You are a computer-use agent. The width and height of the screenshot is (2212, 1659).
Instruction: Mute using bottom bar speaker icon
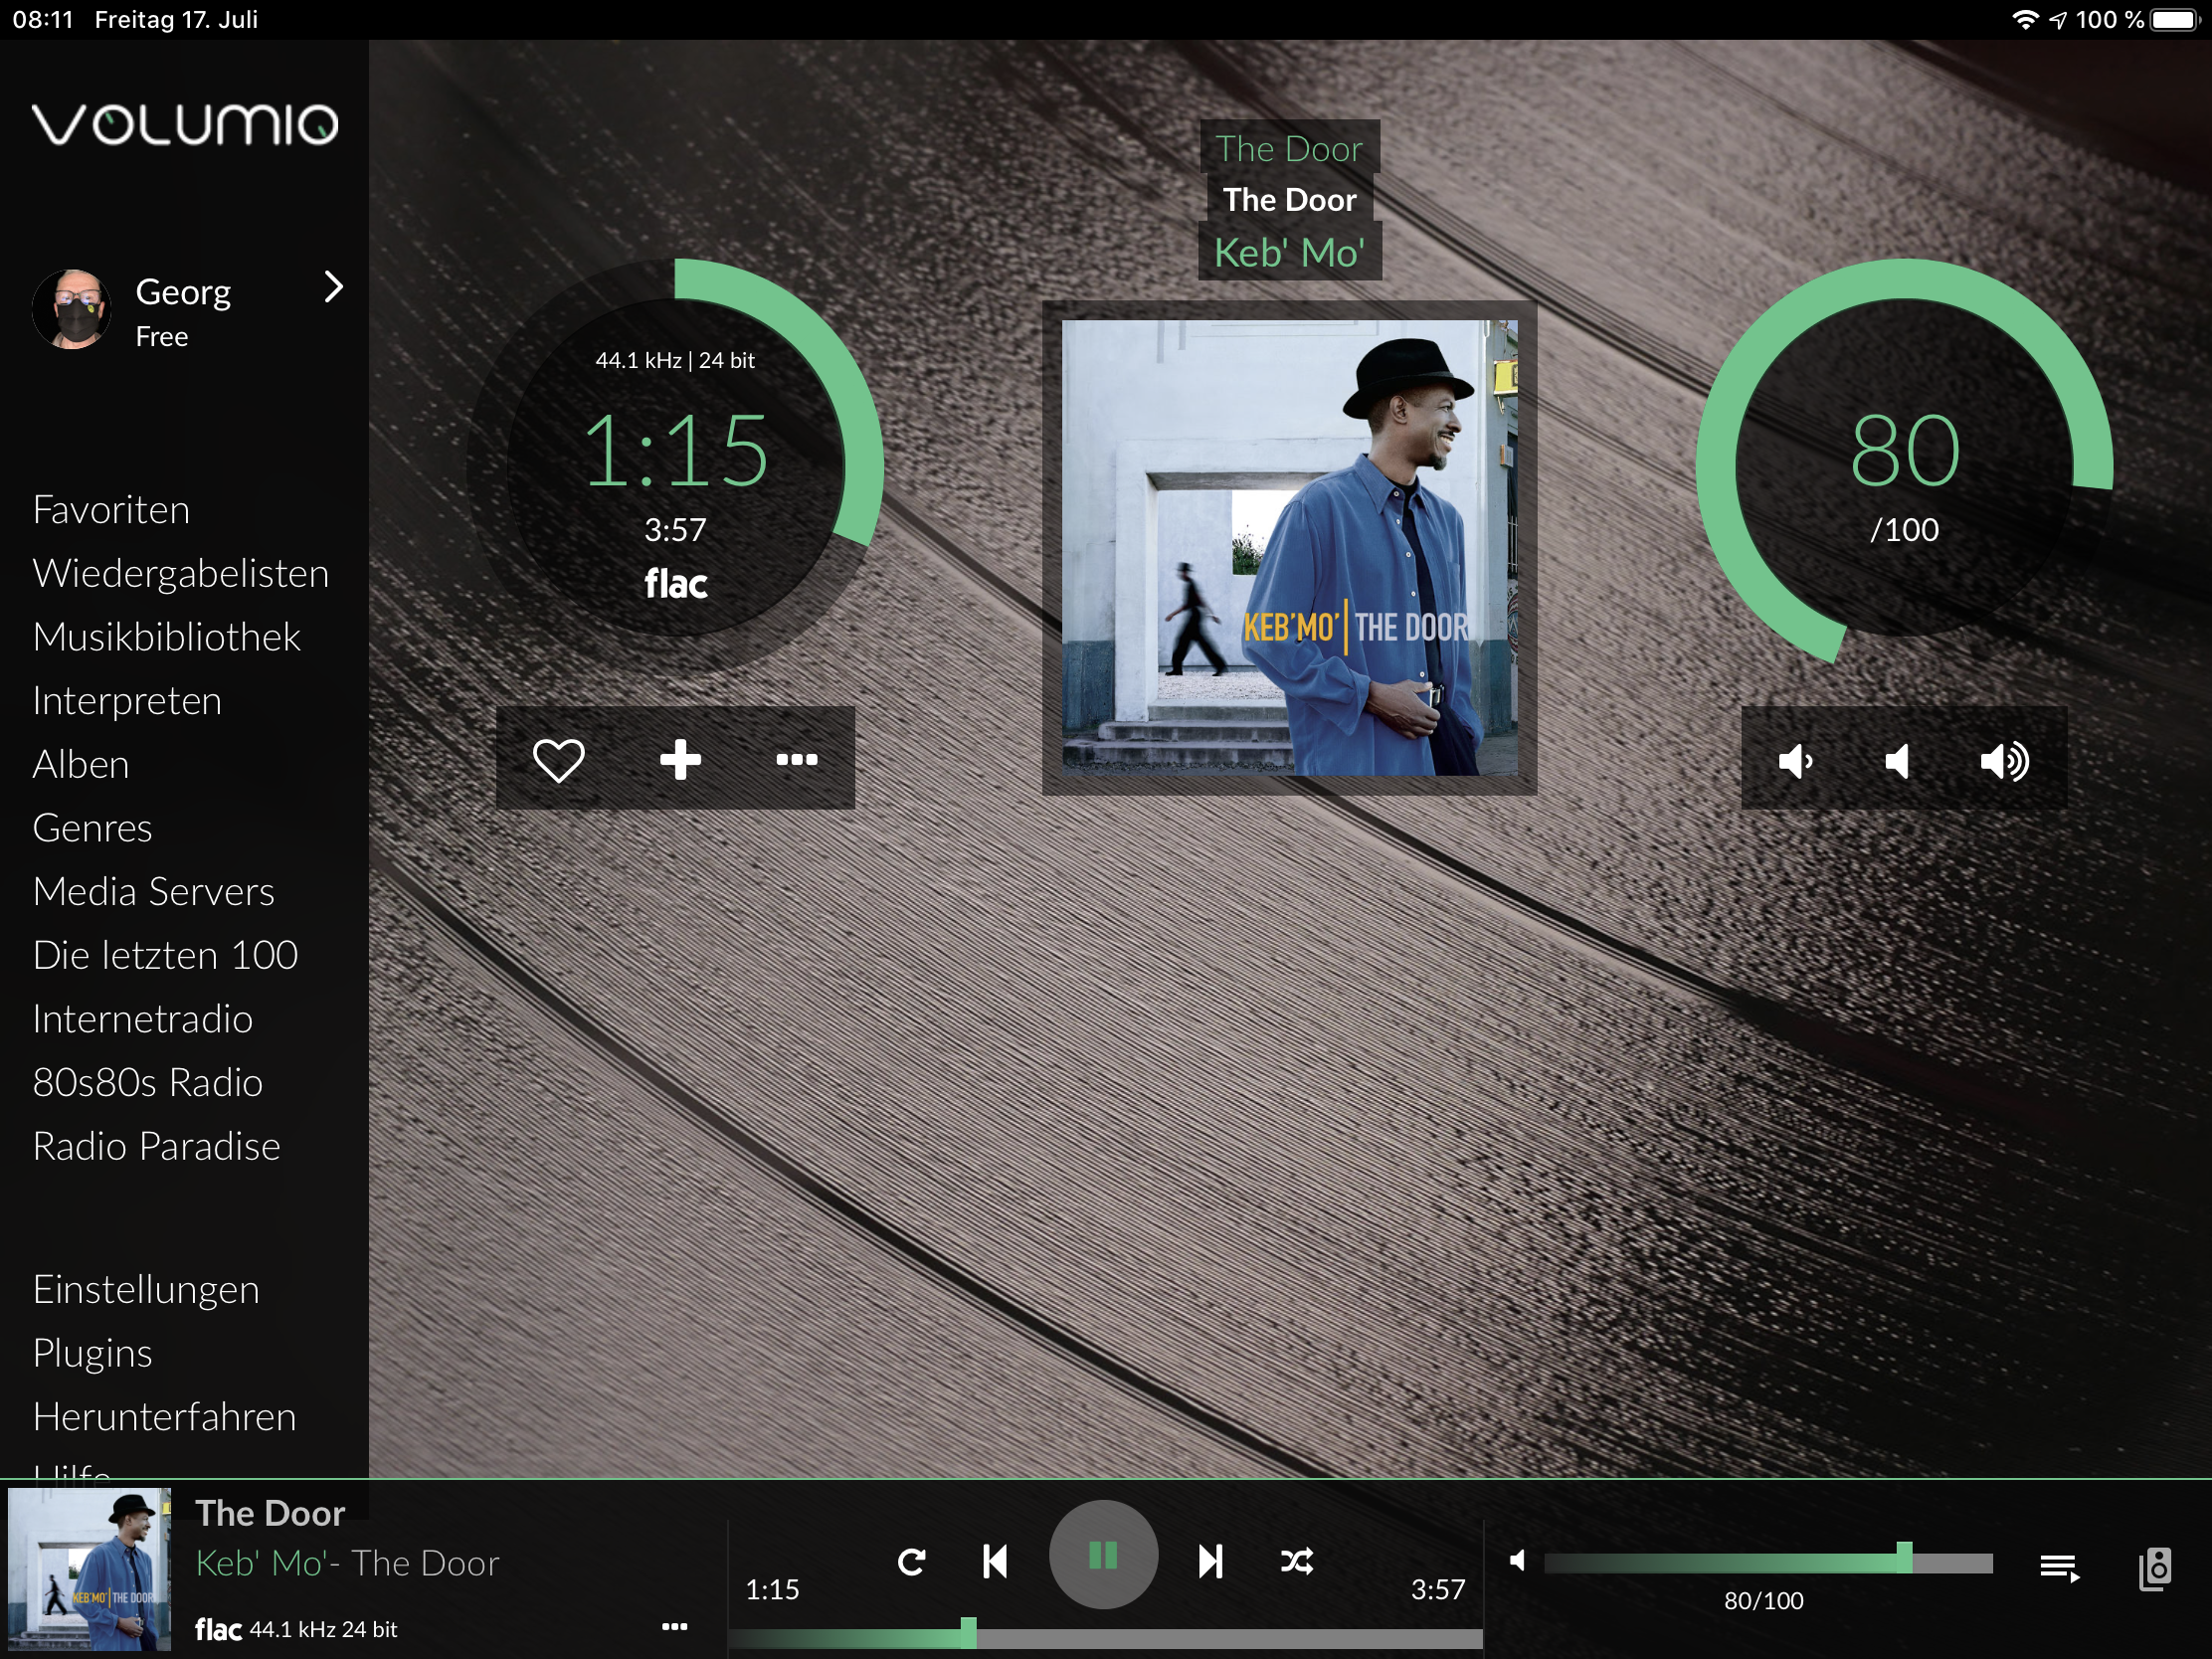tap(1518, 1560)
